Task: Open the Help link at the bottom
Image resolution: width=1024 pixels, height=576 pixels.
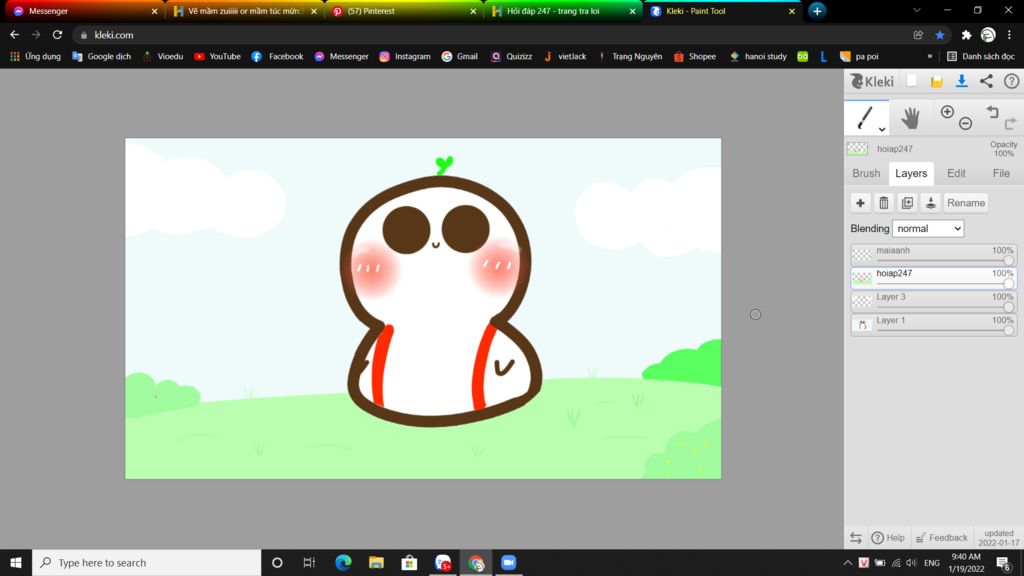Action: 888,537
